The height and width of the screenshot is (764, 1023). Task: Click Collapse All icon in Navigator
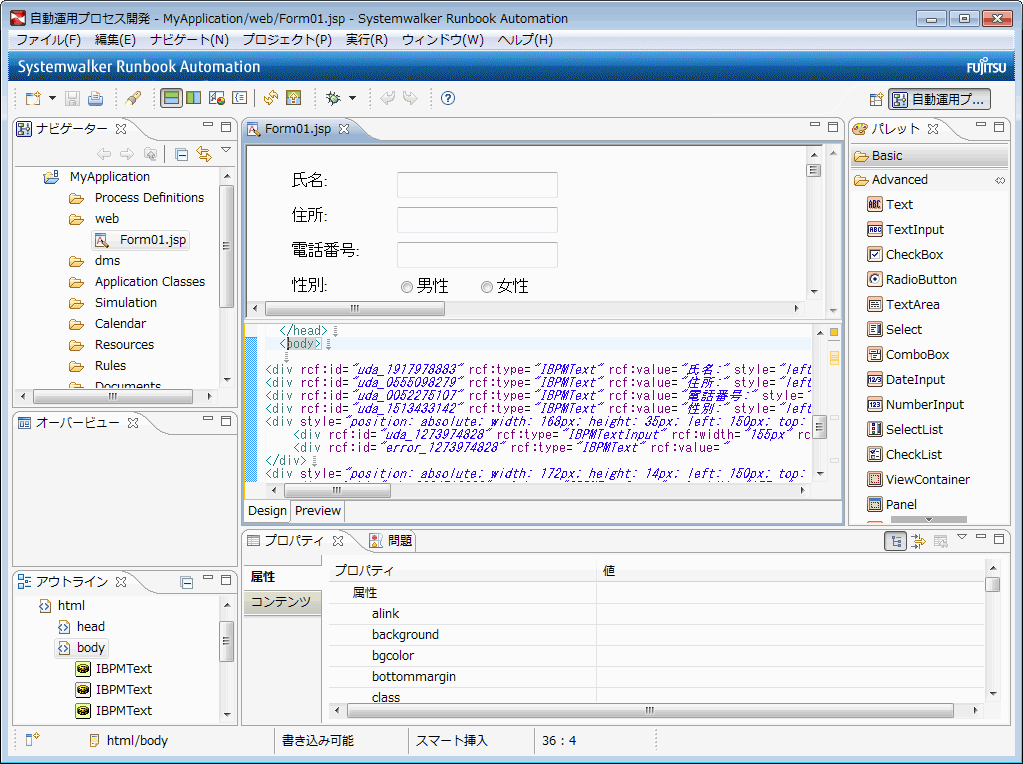click(182, 154)
